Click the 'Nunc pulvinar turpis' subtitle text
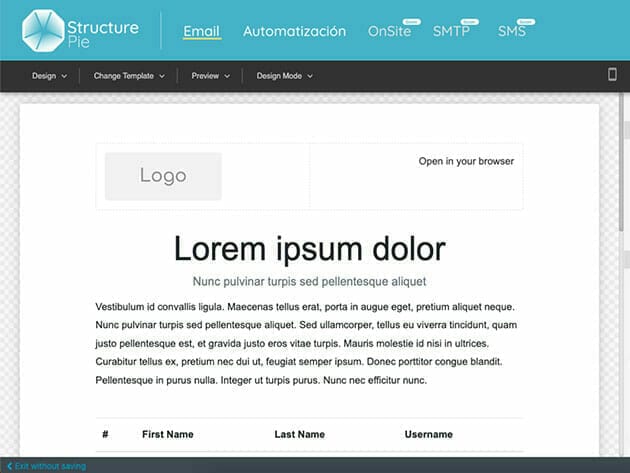Screen dimensions: 630x473 coord(309,282)
